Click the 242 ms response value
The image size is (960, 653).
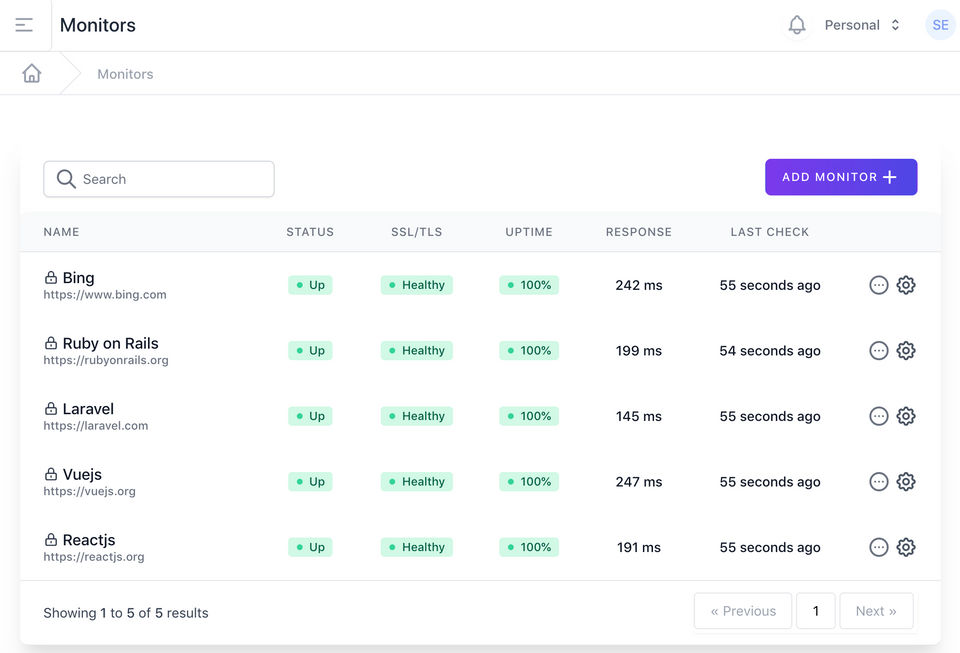[639, 285]
